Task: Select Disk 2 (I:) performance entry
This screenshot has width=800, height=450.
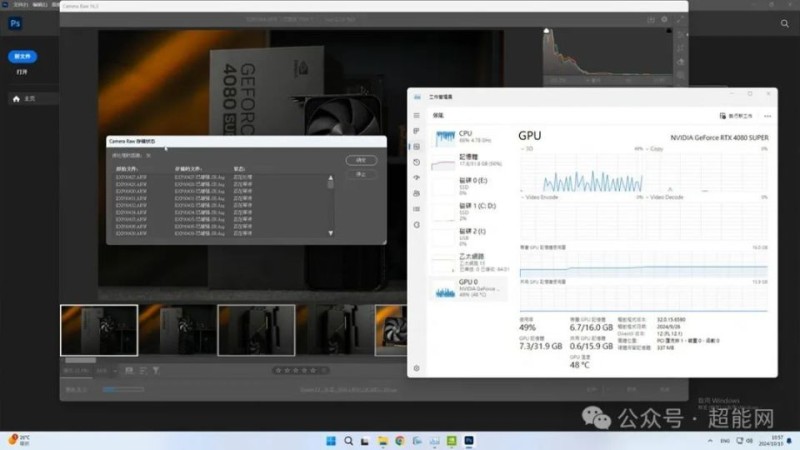Action: point(468,237)
